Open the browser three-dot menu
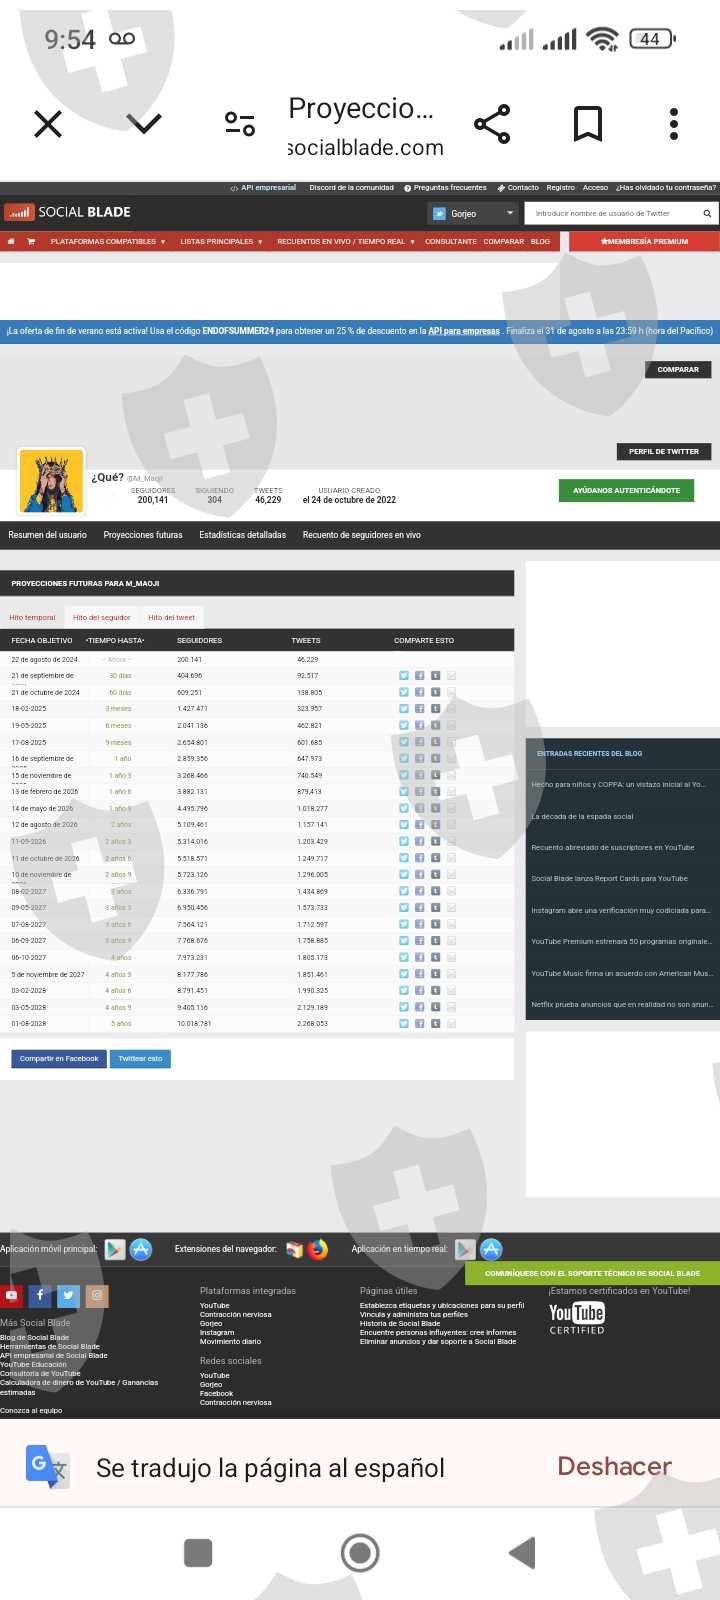 [674, 124]
